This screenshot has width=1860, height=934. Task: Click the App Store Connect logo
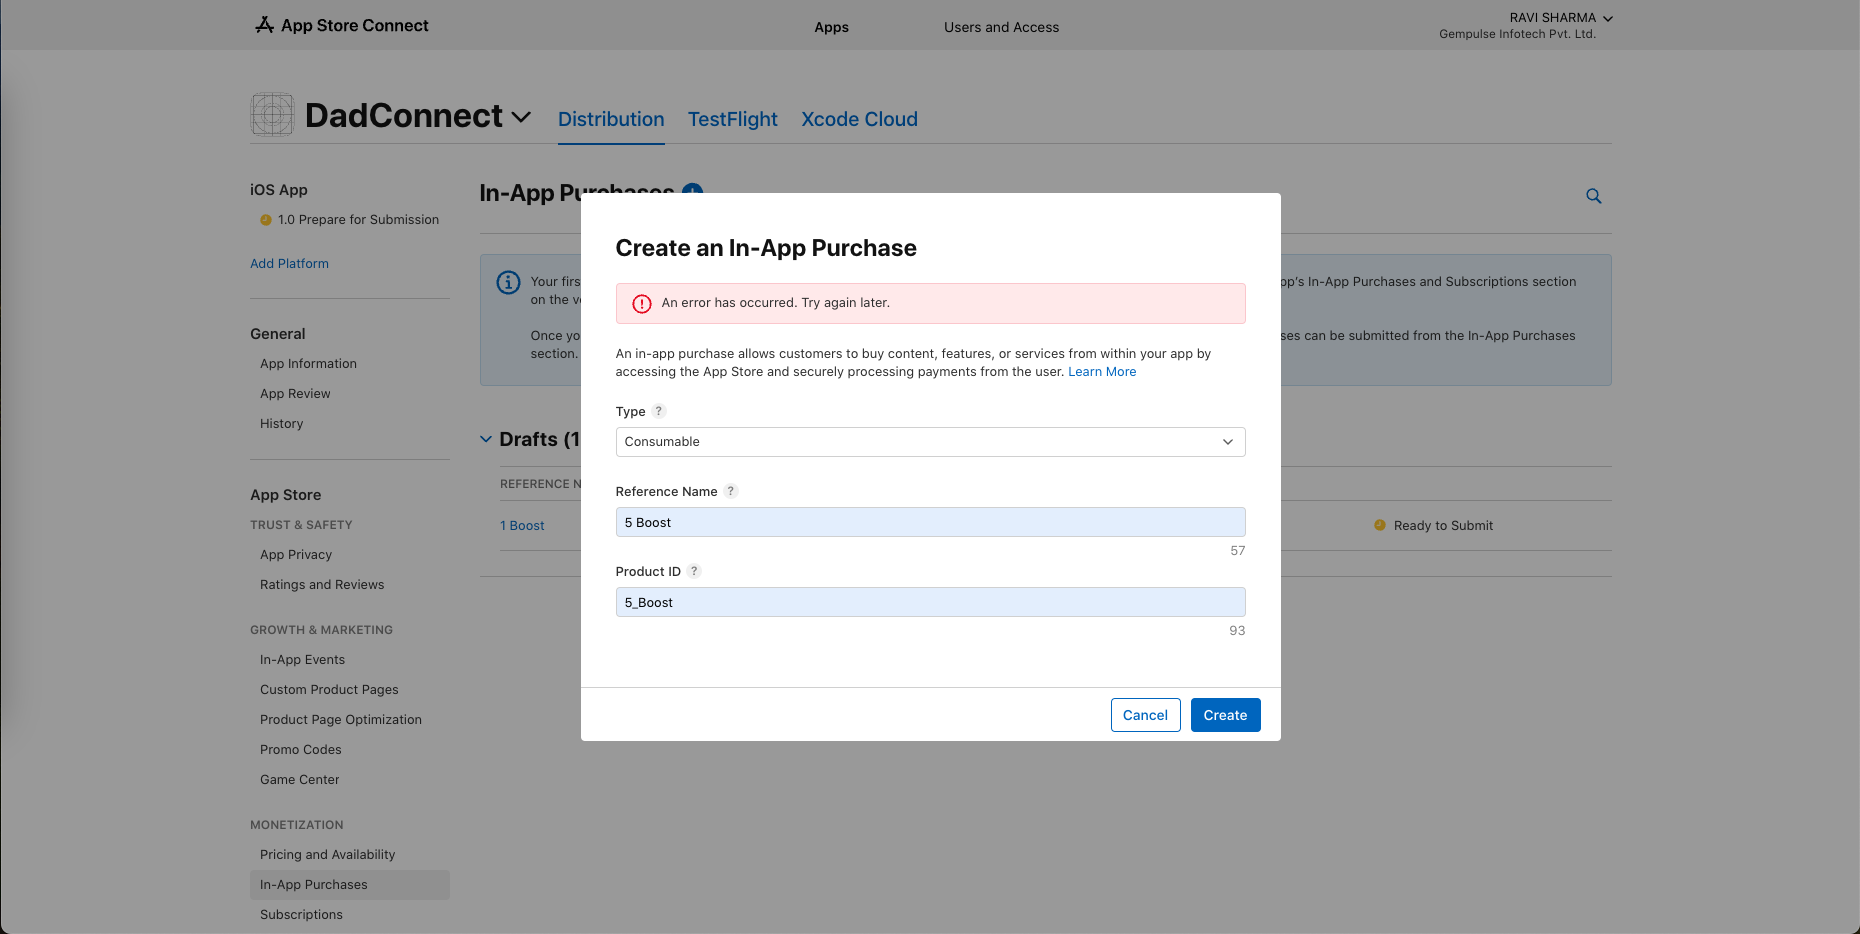(342, 25)
